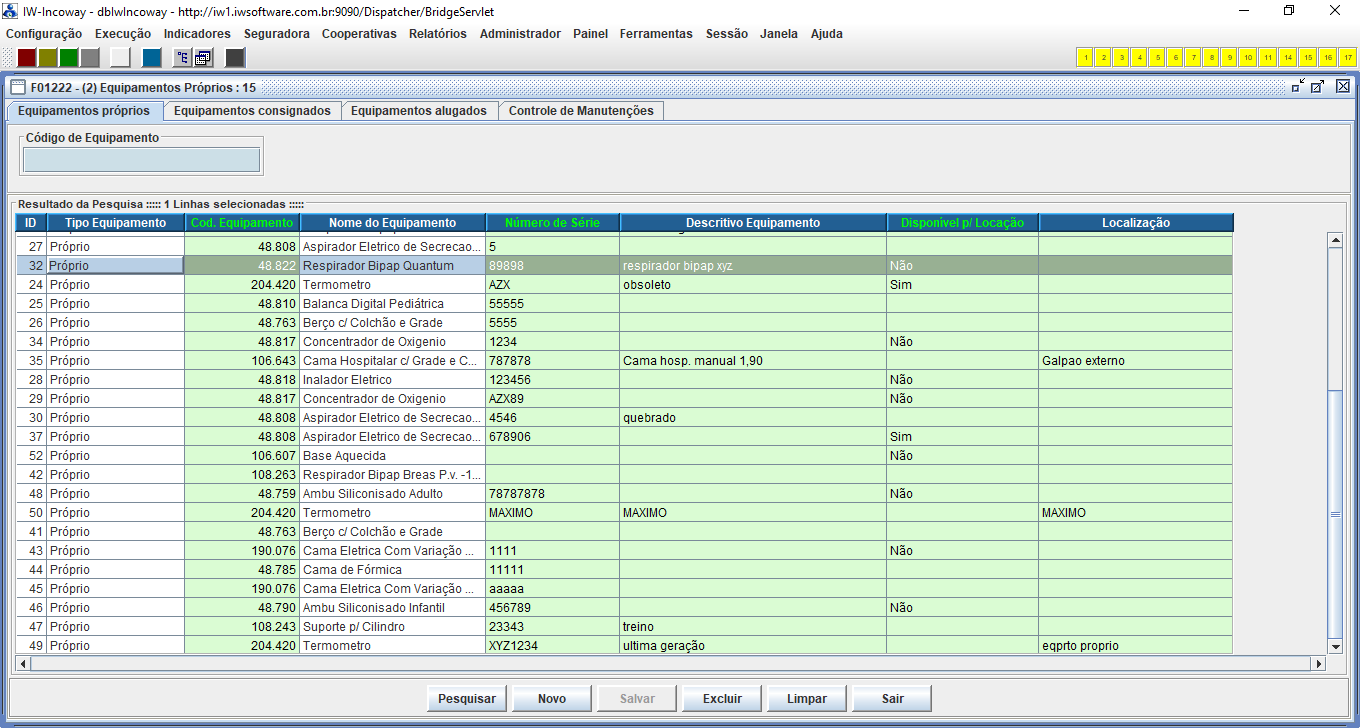Click the yellow shortcut button numbered 1
The height and width of the screenshot is (728, 1360).
tap(1085, 57)
